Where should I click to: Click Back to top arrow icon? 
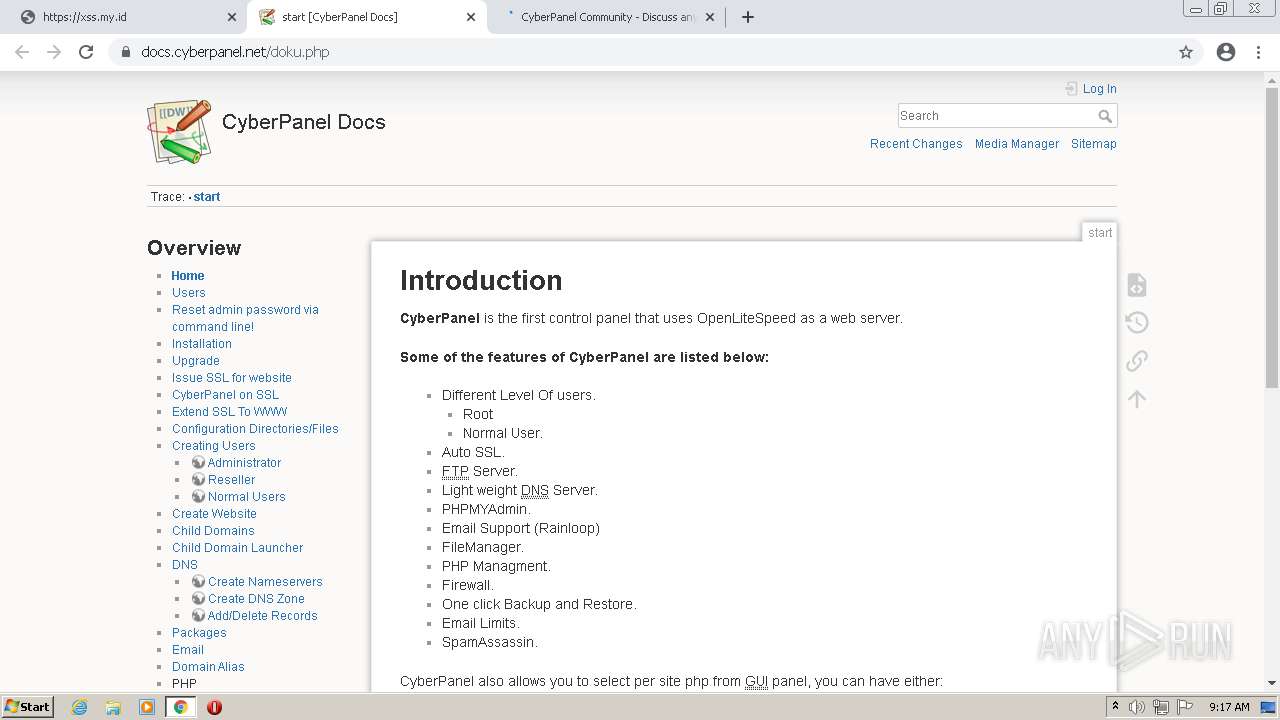pos(1136,399)
